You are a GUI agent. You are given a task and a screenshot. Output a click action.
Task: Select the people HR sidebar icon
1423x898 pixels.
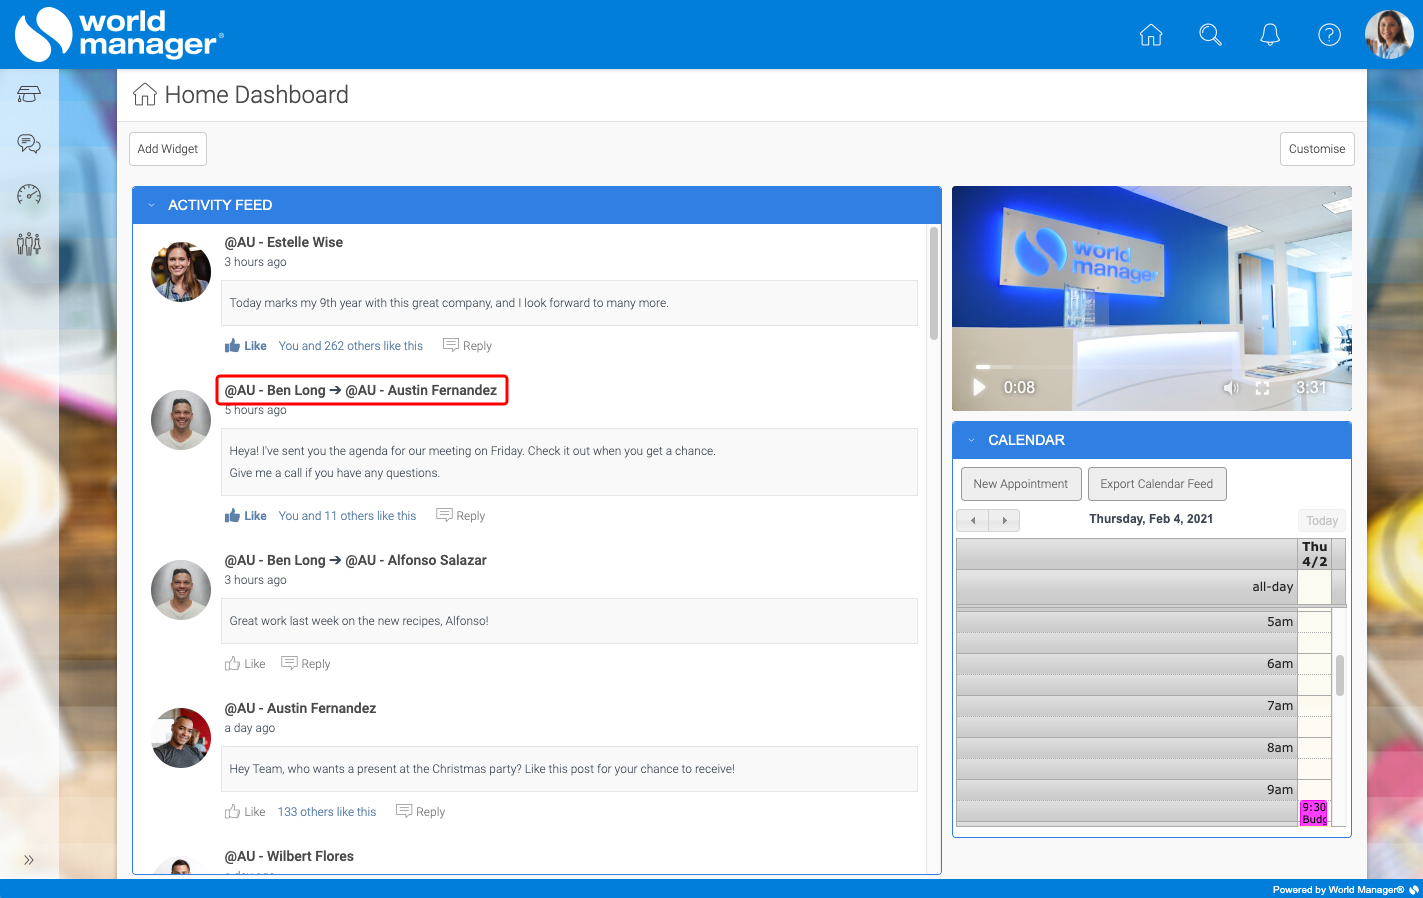[28, 243]
